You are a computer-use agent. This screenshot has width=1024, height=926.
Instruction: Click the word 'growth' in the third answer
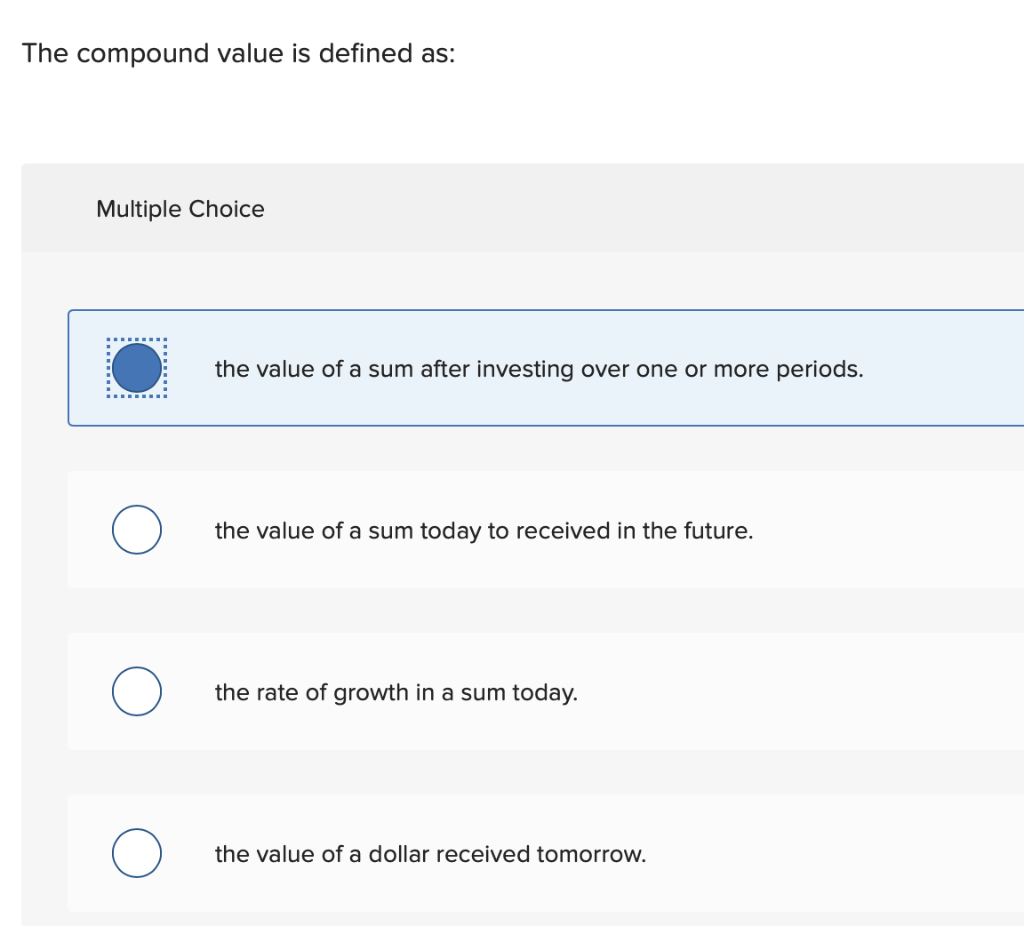367,692
